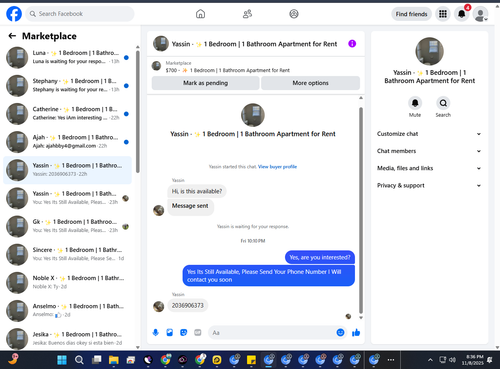Open Sincere conversation in list
Image resolution: width=500 pixels, height=369 pixels.
[x=67, y=254]
